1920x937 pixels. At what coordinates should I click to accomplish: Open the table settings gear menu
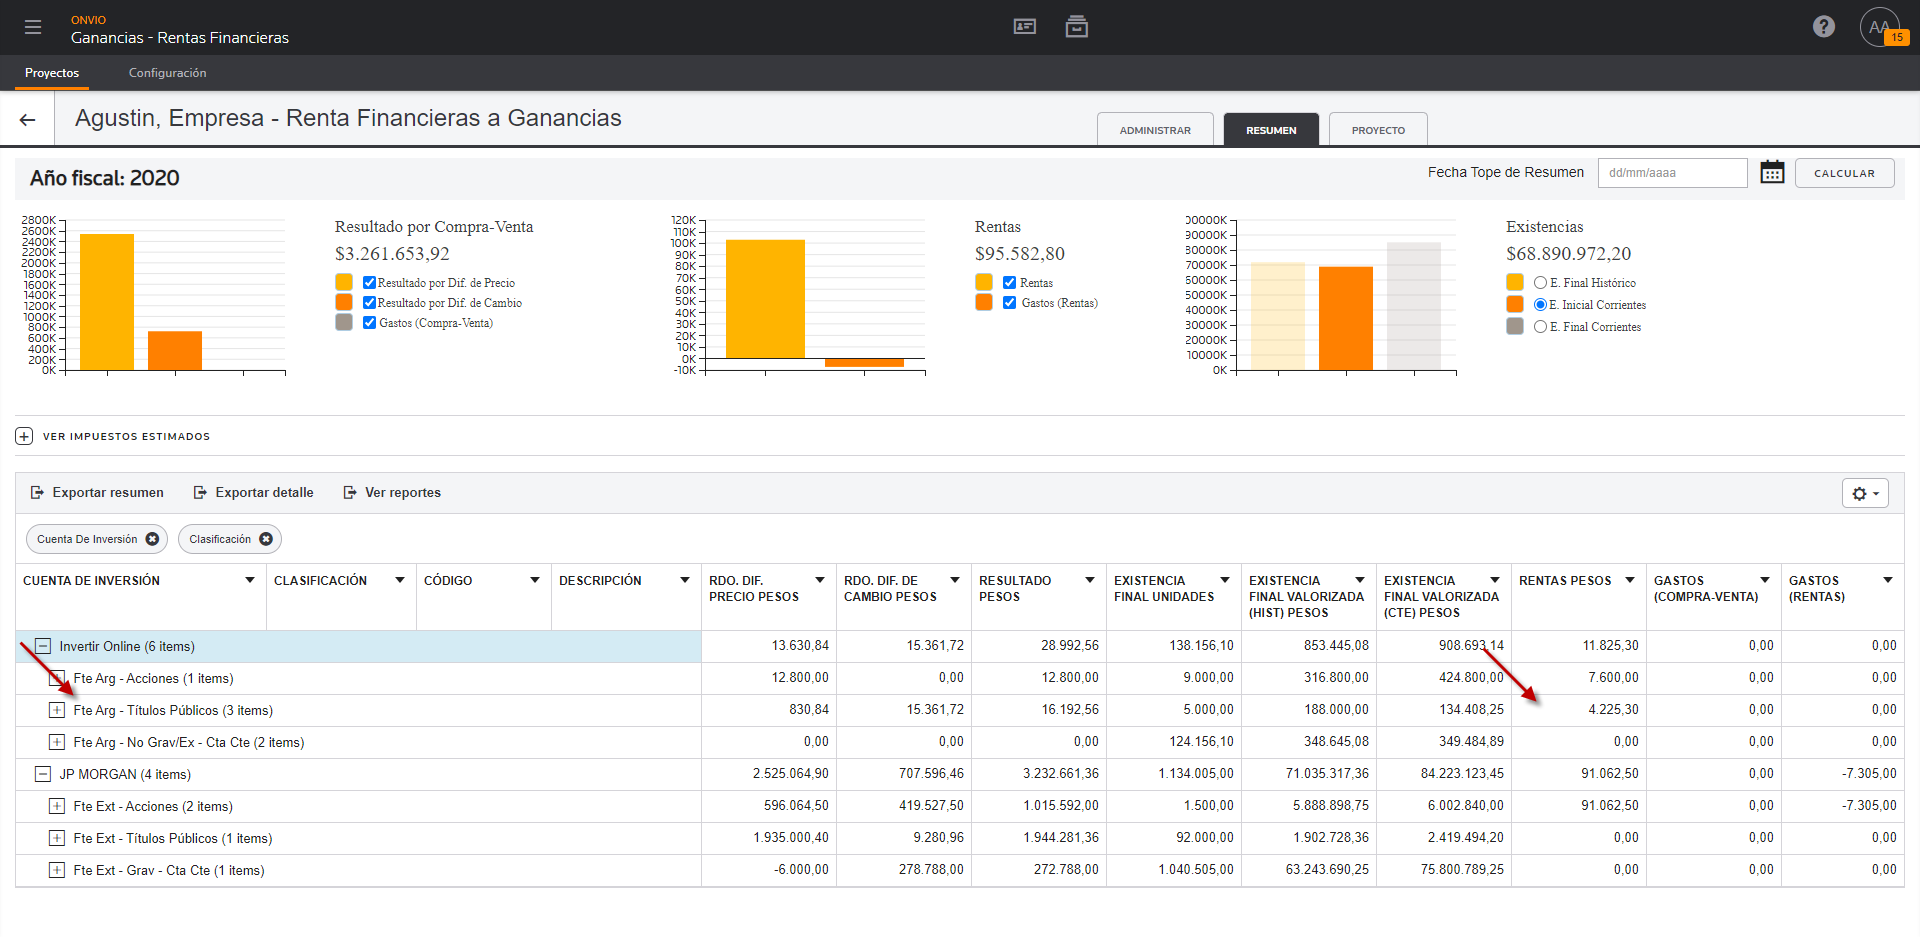pos(1865,493)
